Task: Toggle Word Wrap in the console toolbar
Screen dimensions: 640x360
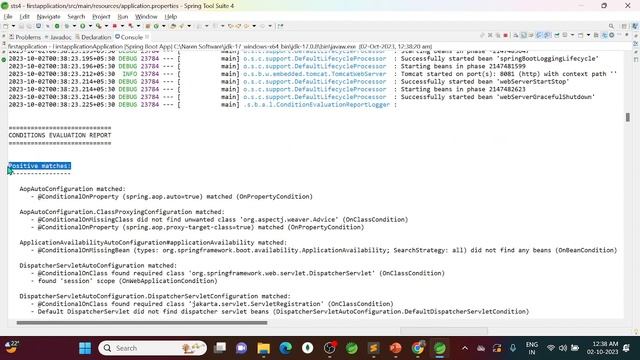Action: point(531,35)
